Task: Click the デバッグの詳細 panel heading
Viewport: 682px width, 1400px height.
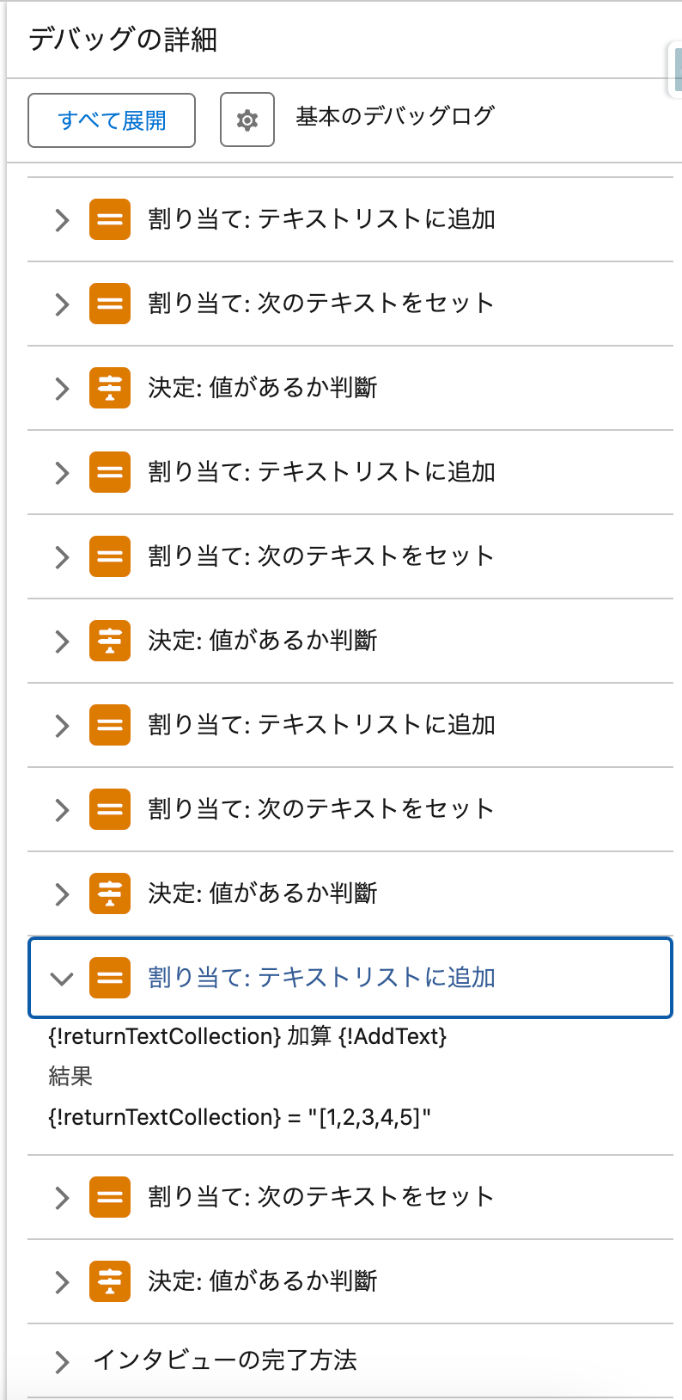Action: [123, 40]
